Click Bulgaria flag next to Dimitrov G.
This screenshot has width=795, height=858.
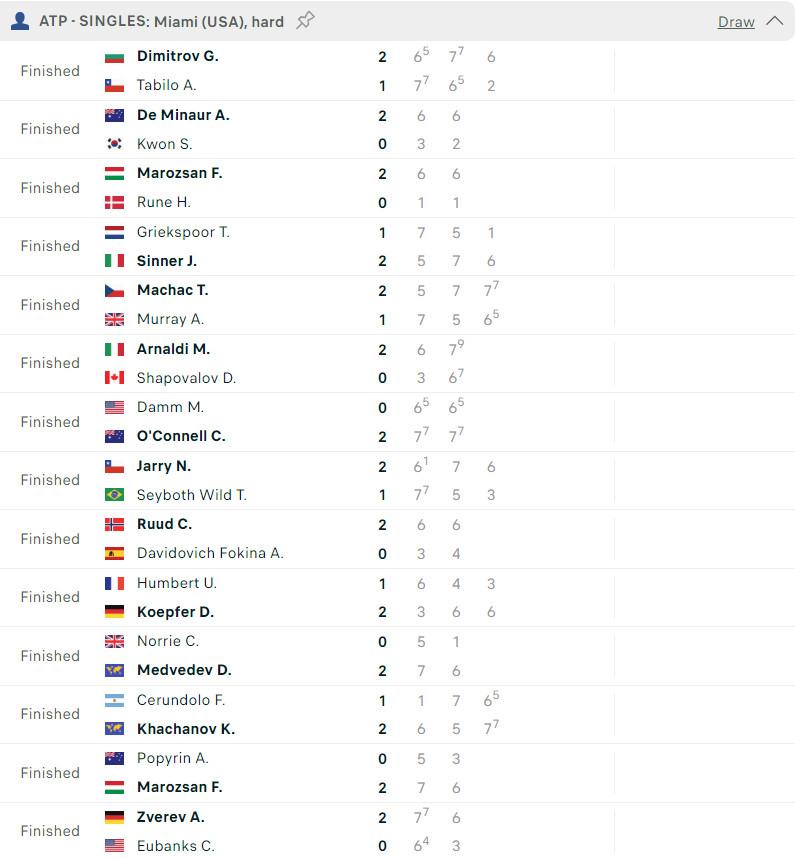pos(114,56)
